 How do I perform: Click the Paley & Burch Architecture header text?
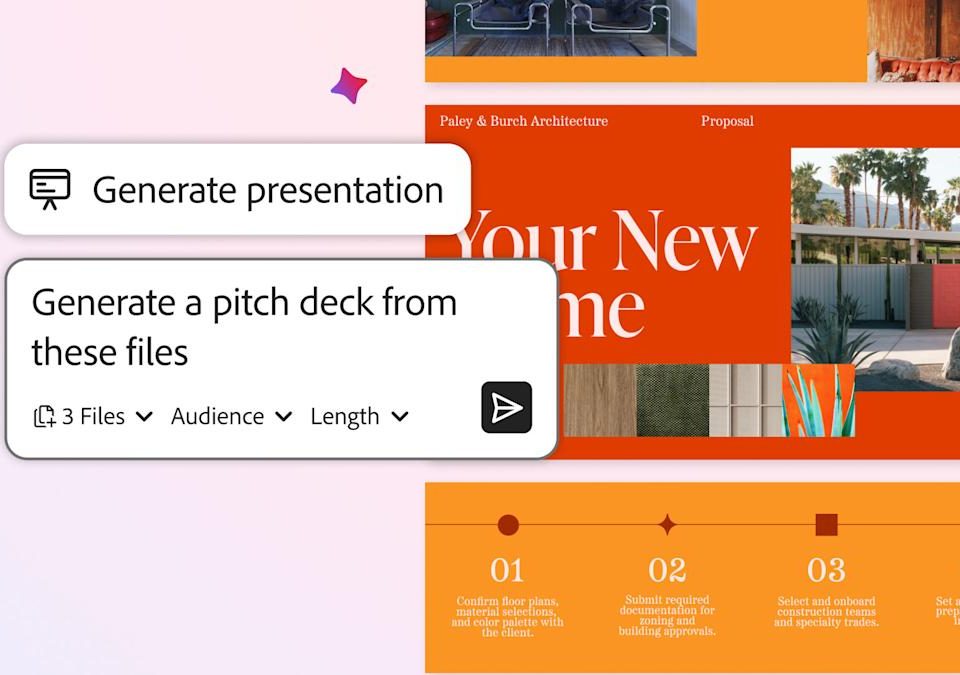523,121
